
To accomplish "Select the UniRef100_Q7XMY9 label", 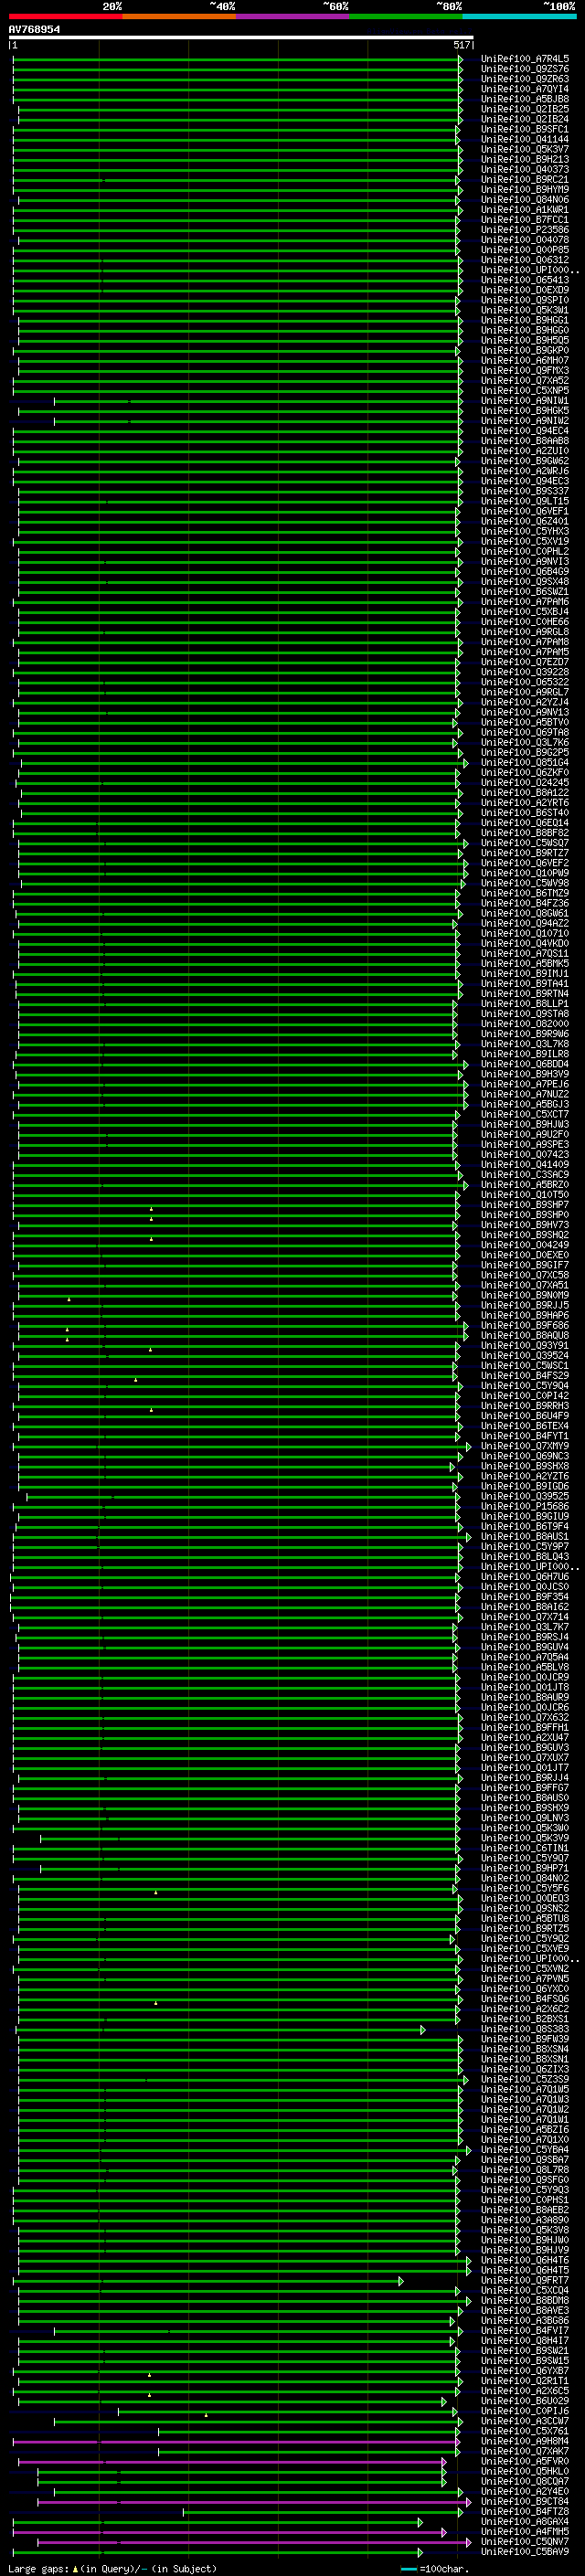I will [525, 1447].
